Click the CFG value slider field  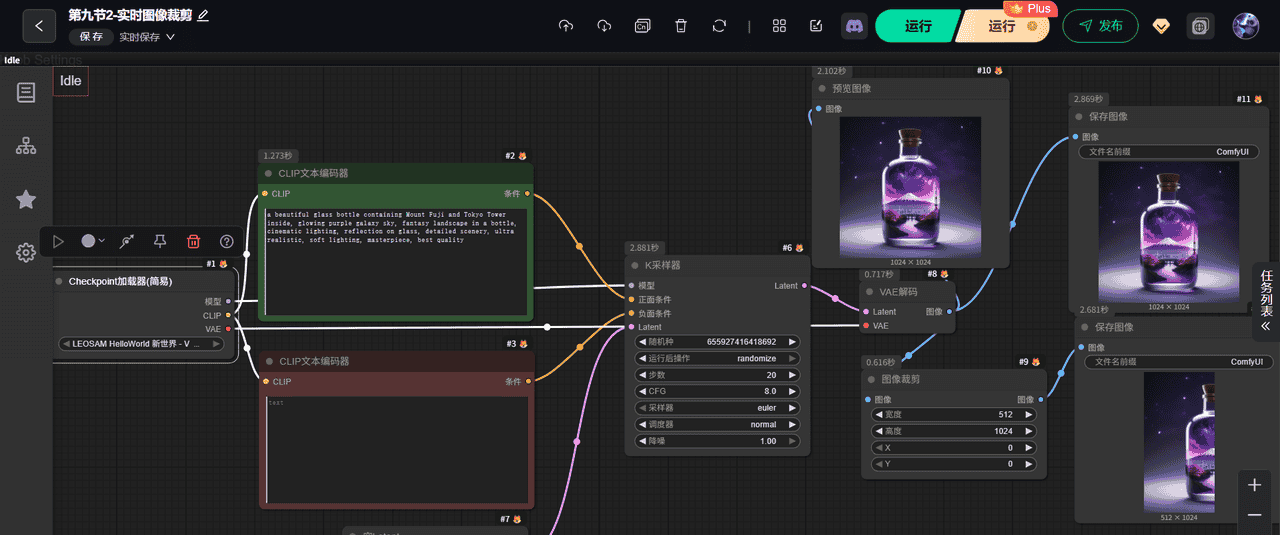coord(717,391)
